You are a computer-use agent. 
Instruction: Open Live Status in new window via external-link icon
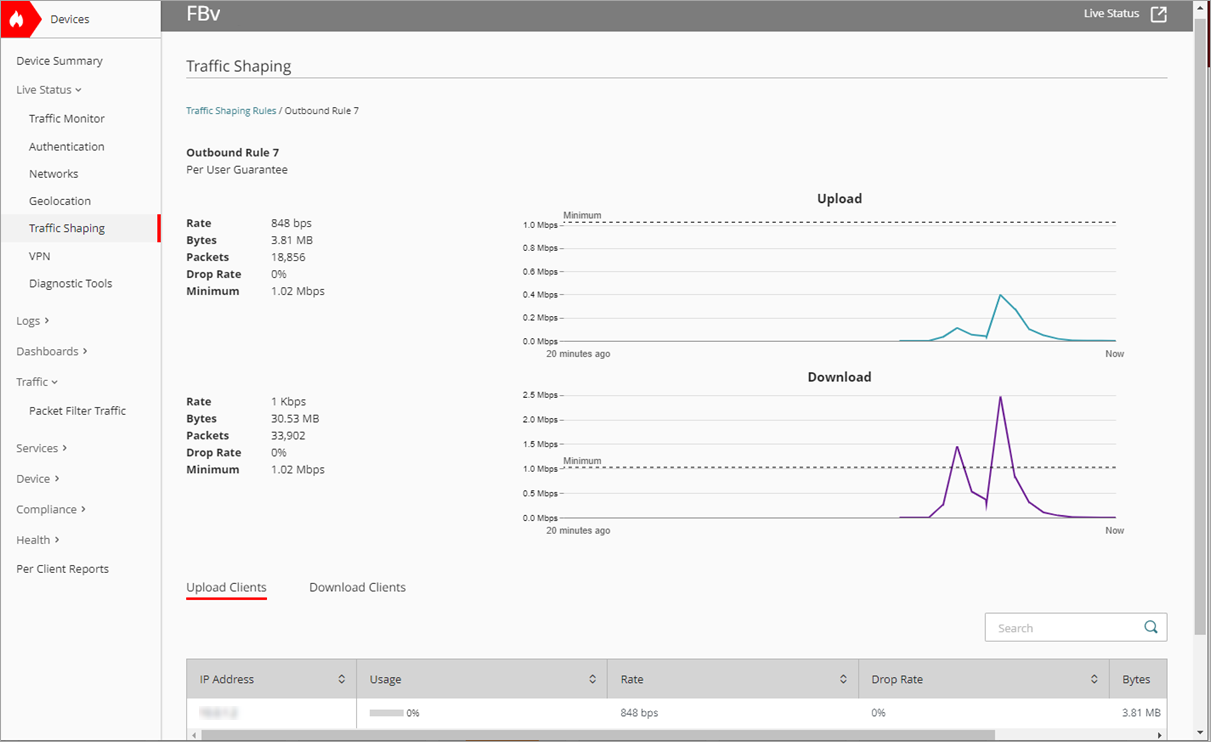(x=1160, y=13)
